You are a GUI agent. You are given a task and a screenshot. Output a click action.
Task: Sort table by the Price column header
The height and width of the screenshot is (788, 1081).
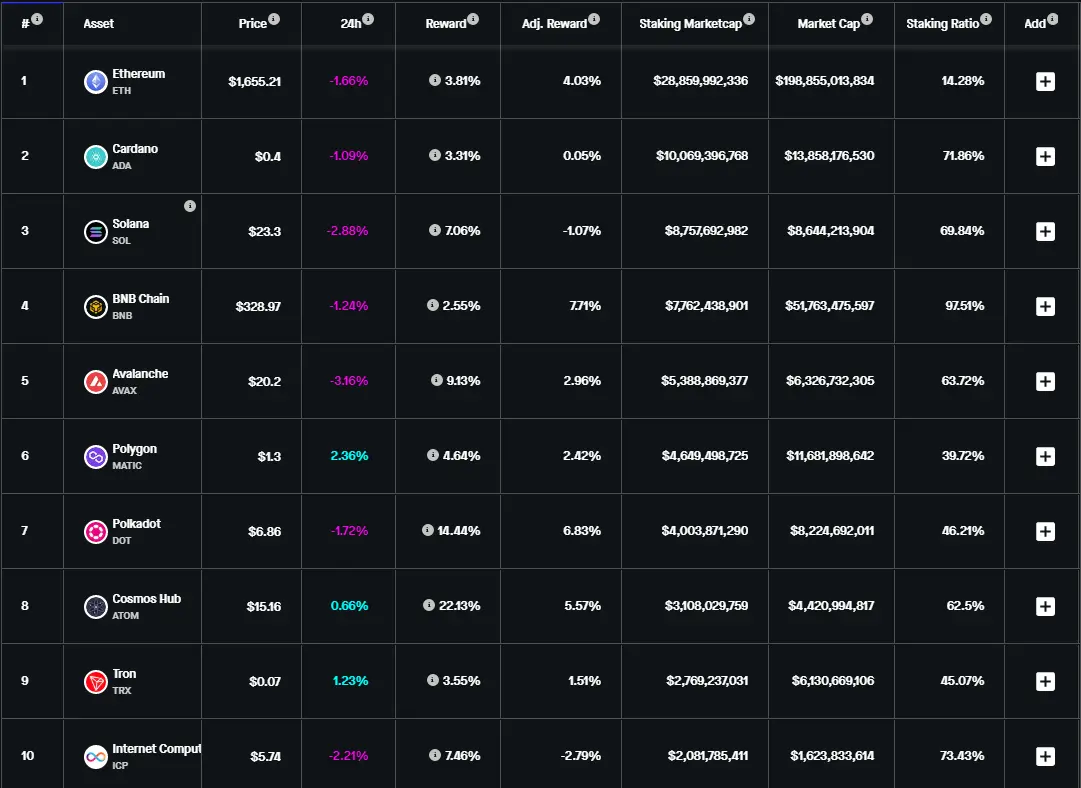coord(252,23)
